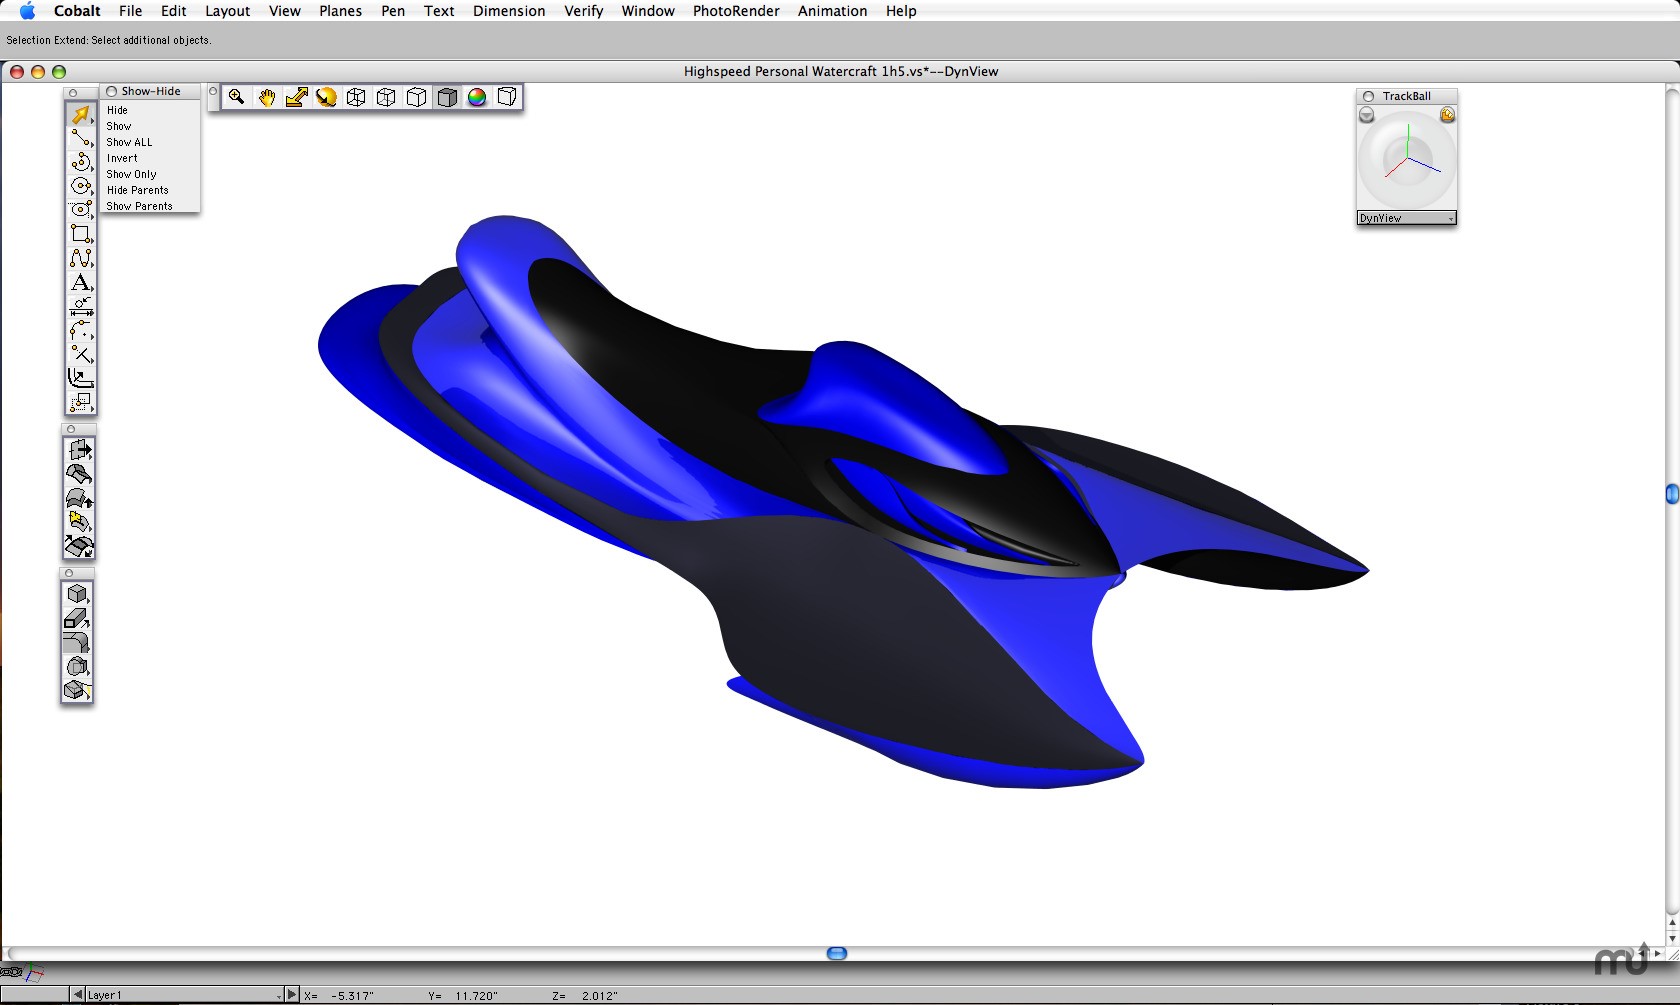Viewport: 1680px width, 1005px height.
Task: Pick the Spline curve tool
Action: 80,258
